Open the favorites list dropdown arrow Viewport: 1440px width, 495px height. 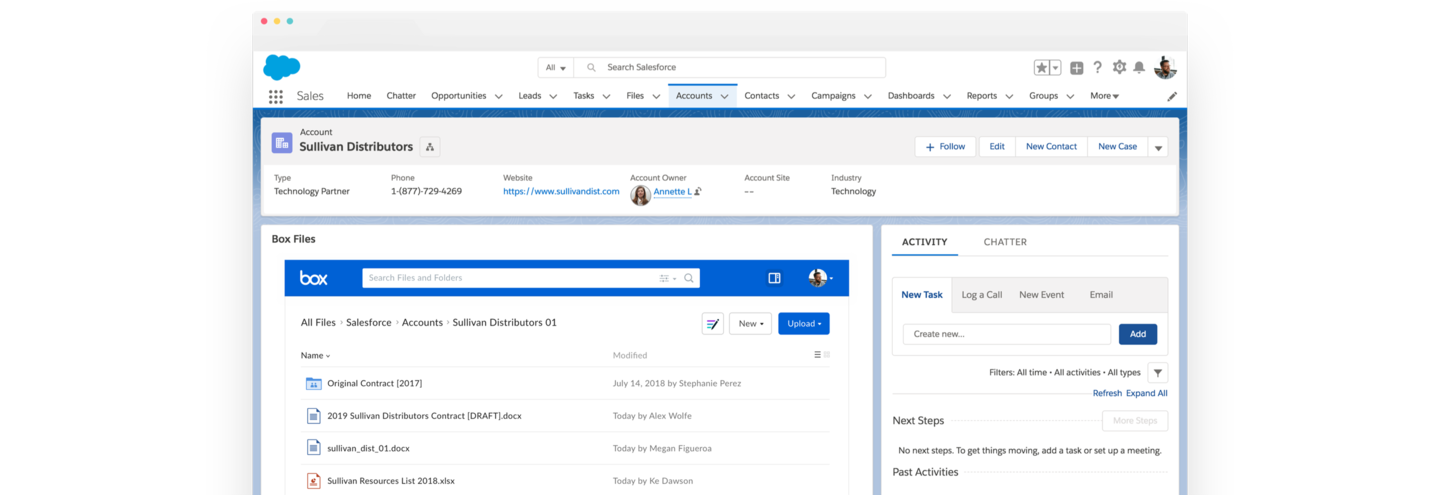click(1055, 67)
